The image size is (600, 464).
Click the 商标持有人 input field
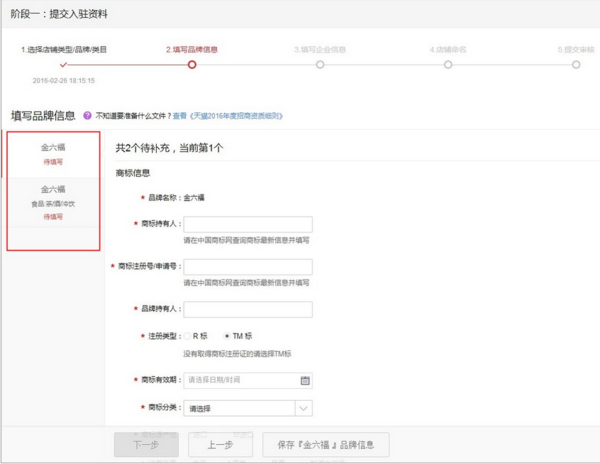point(248,224)
